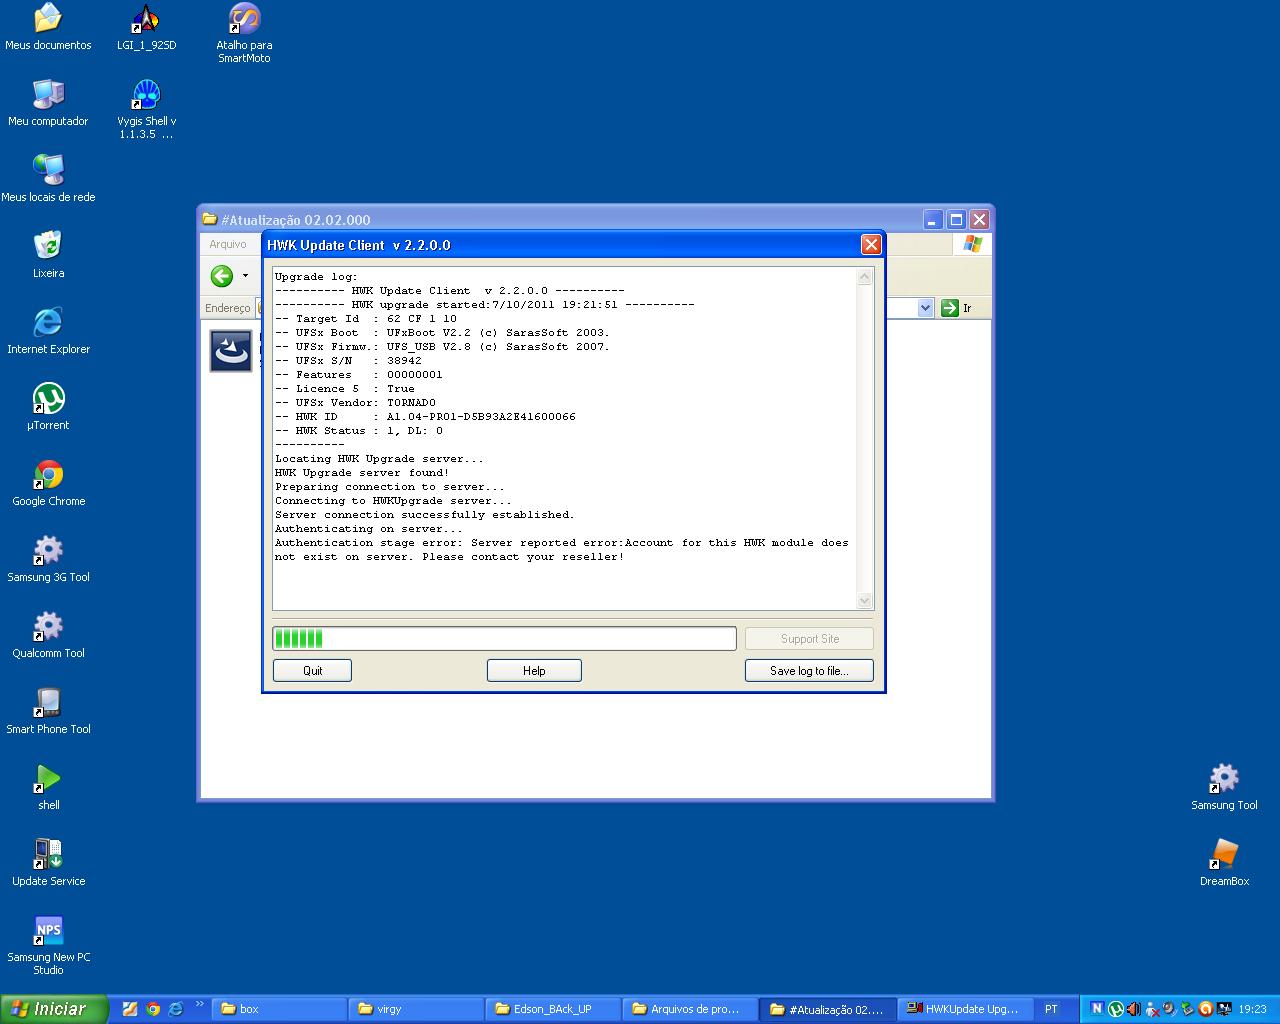
Task: Click HWK ID line in log
Action: pos(425,417)
